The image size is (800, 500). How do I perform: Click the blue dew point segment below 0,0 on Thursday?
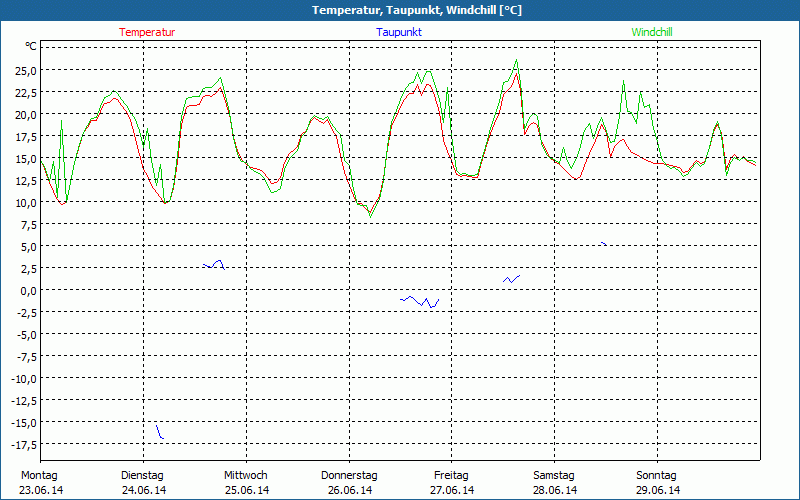[x=420, y=301]
